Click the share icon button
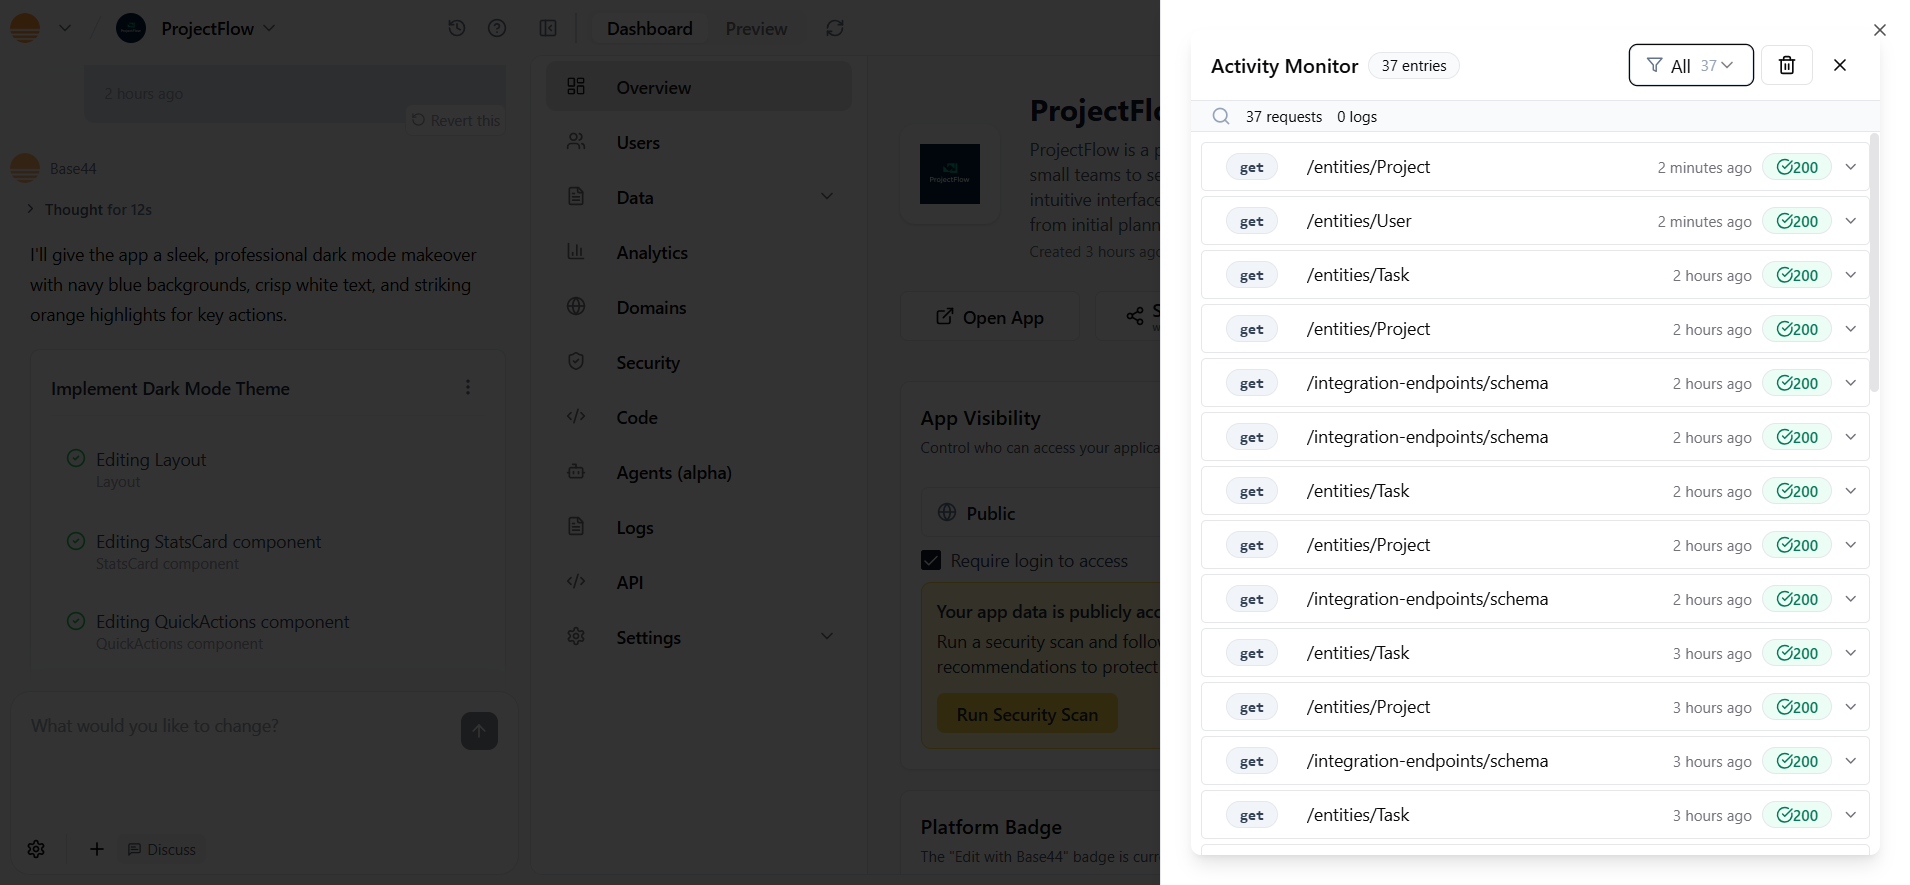Image resolution: width=1910 pixels, height=885 pixels. 1134,316
